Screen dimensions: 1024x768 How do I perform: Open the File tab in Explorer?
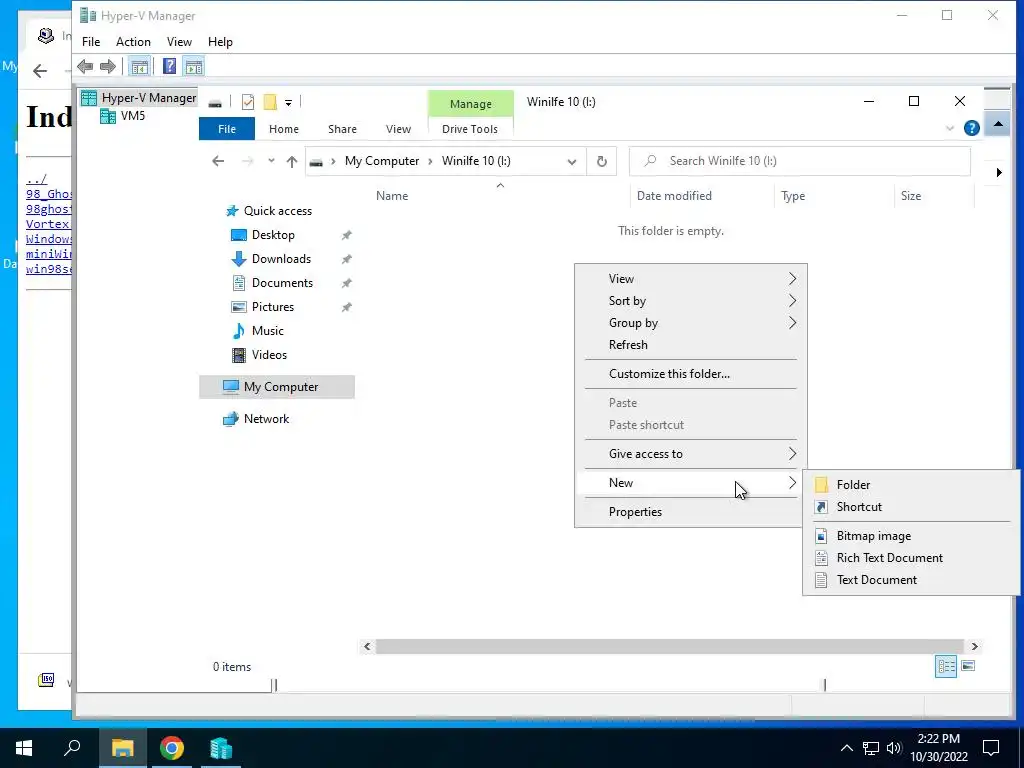(x=227, y=129)
